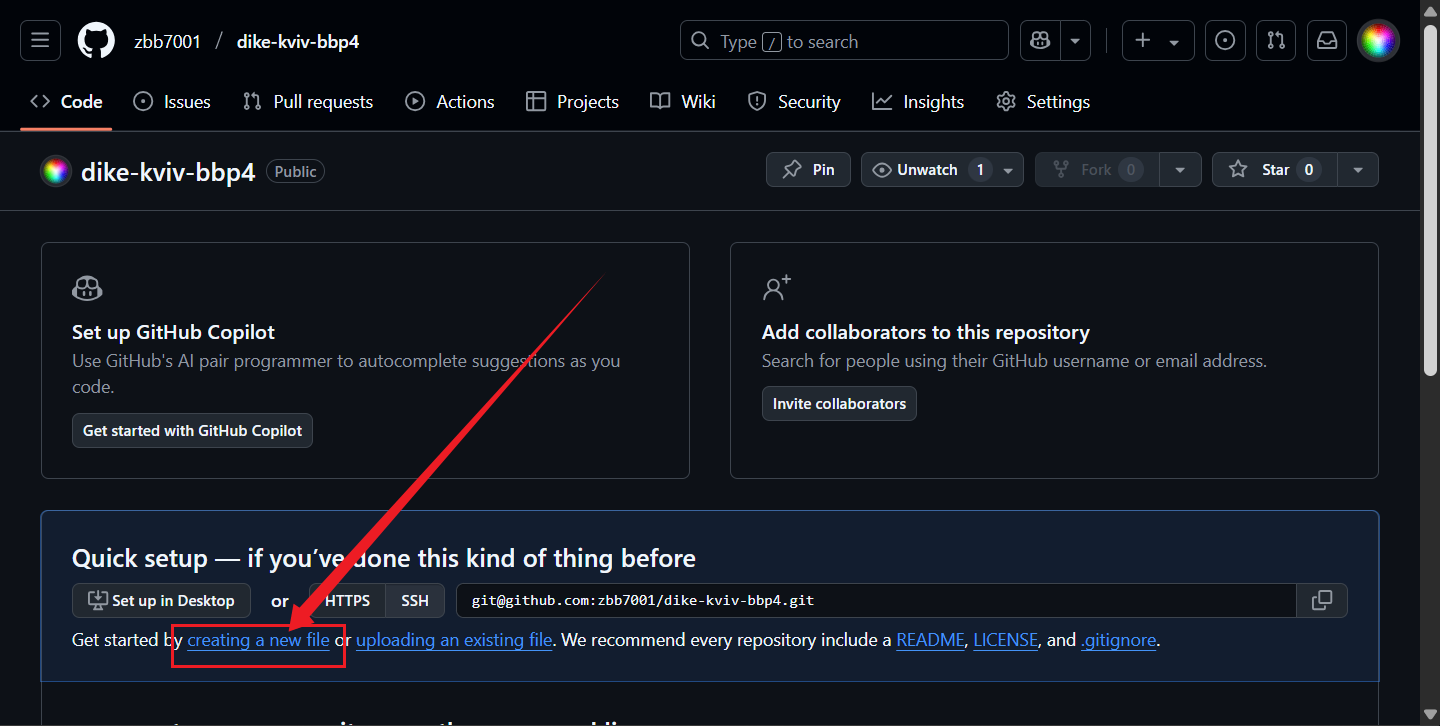1440x726 pixels.
Task: Copy the clone URL to clipboard
Action: pos(1322,601)
